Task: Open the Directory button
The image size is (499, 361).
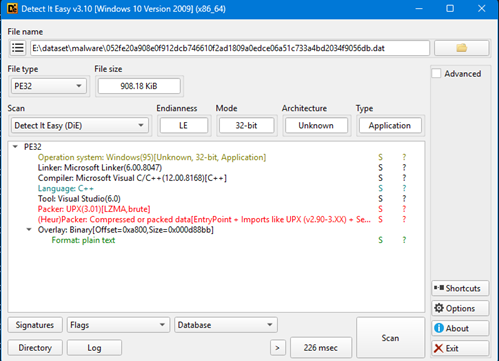Action: [x=35, y=348]
